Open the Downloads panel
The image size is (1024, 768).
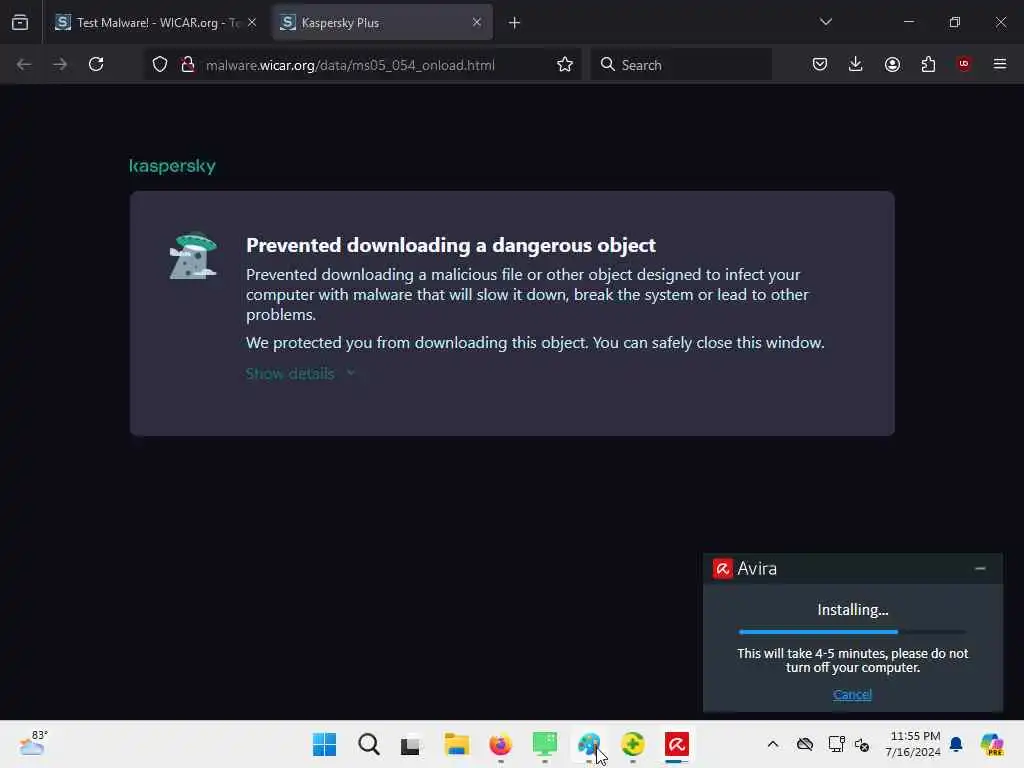[856, 64]
